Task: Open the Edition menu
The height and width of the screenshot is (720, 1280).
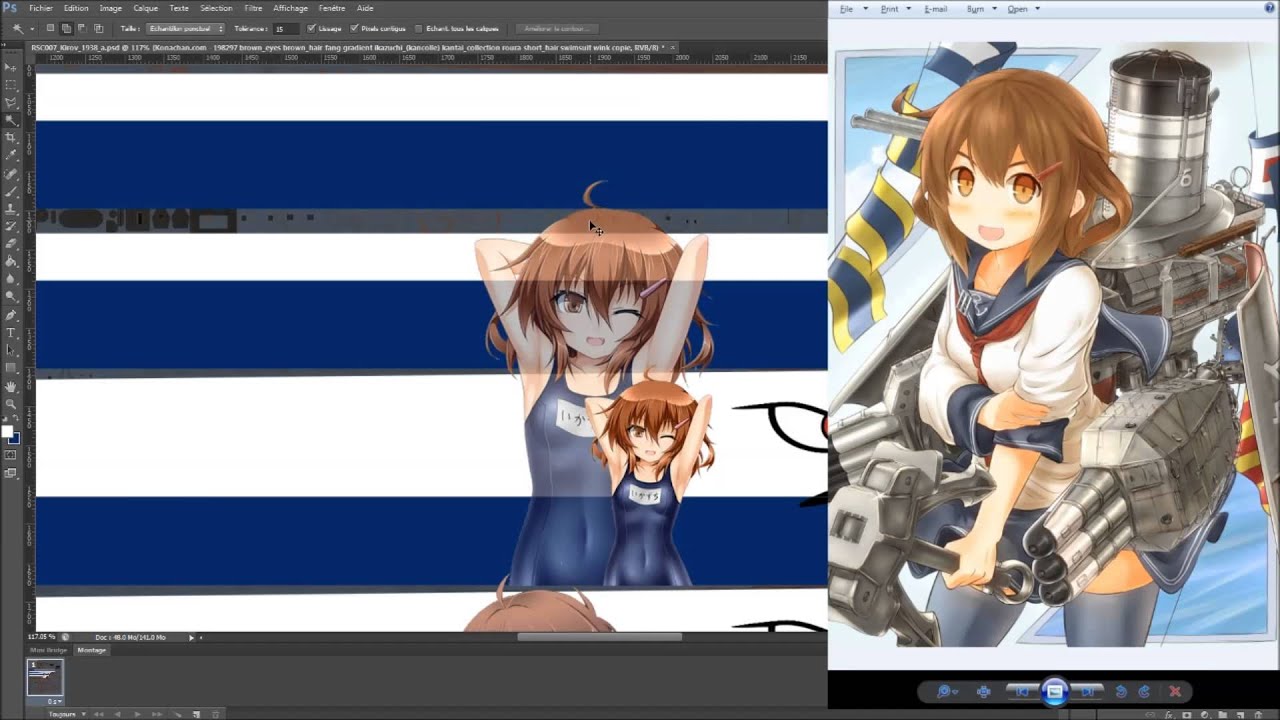Action: click(76, 8)
